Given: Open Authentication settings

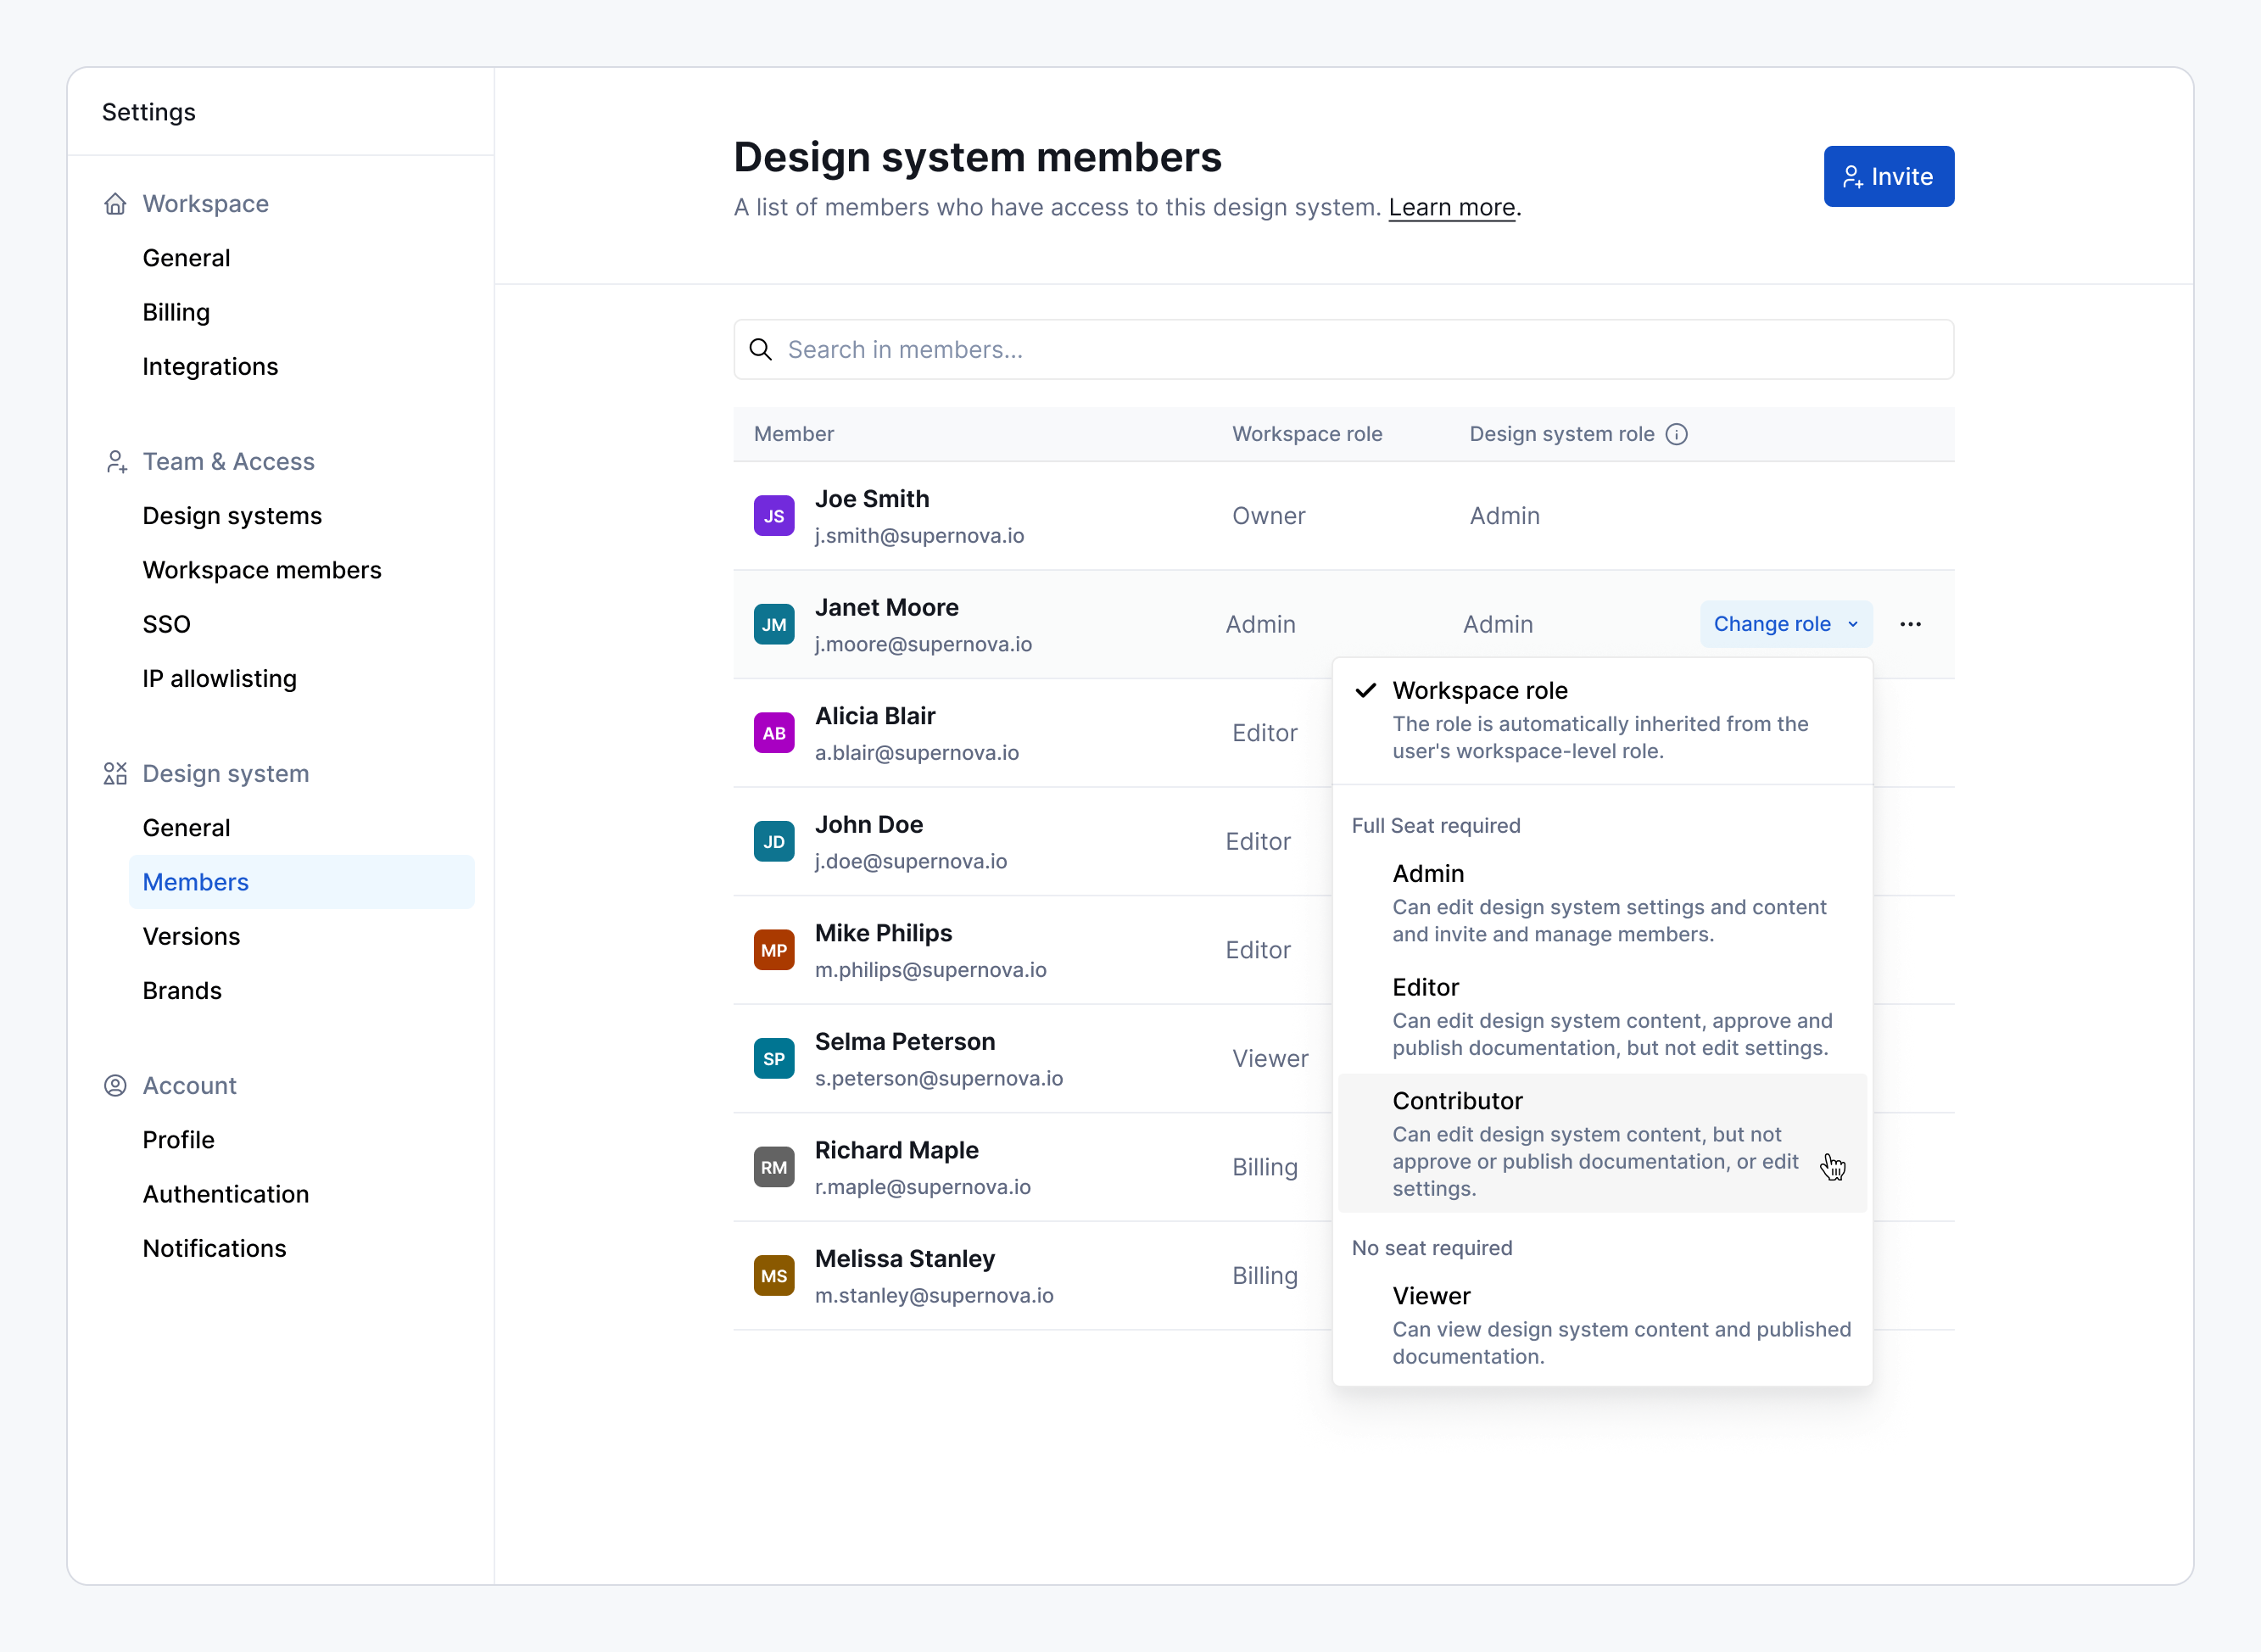Looking at the screenshot, I should coord(226,1194).
